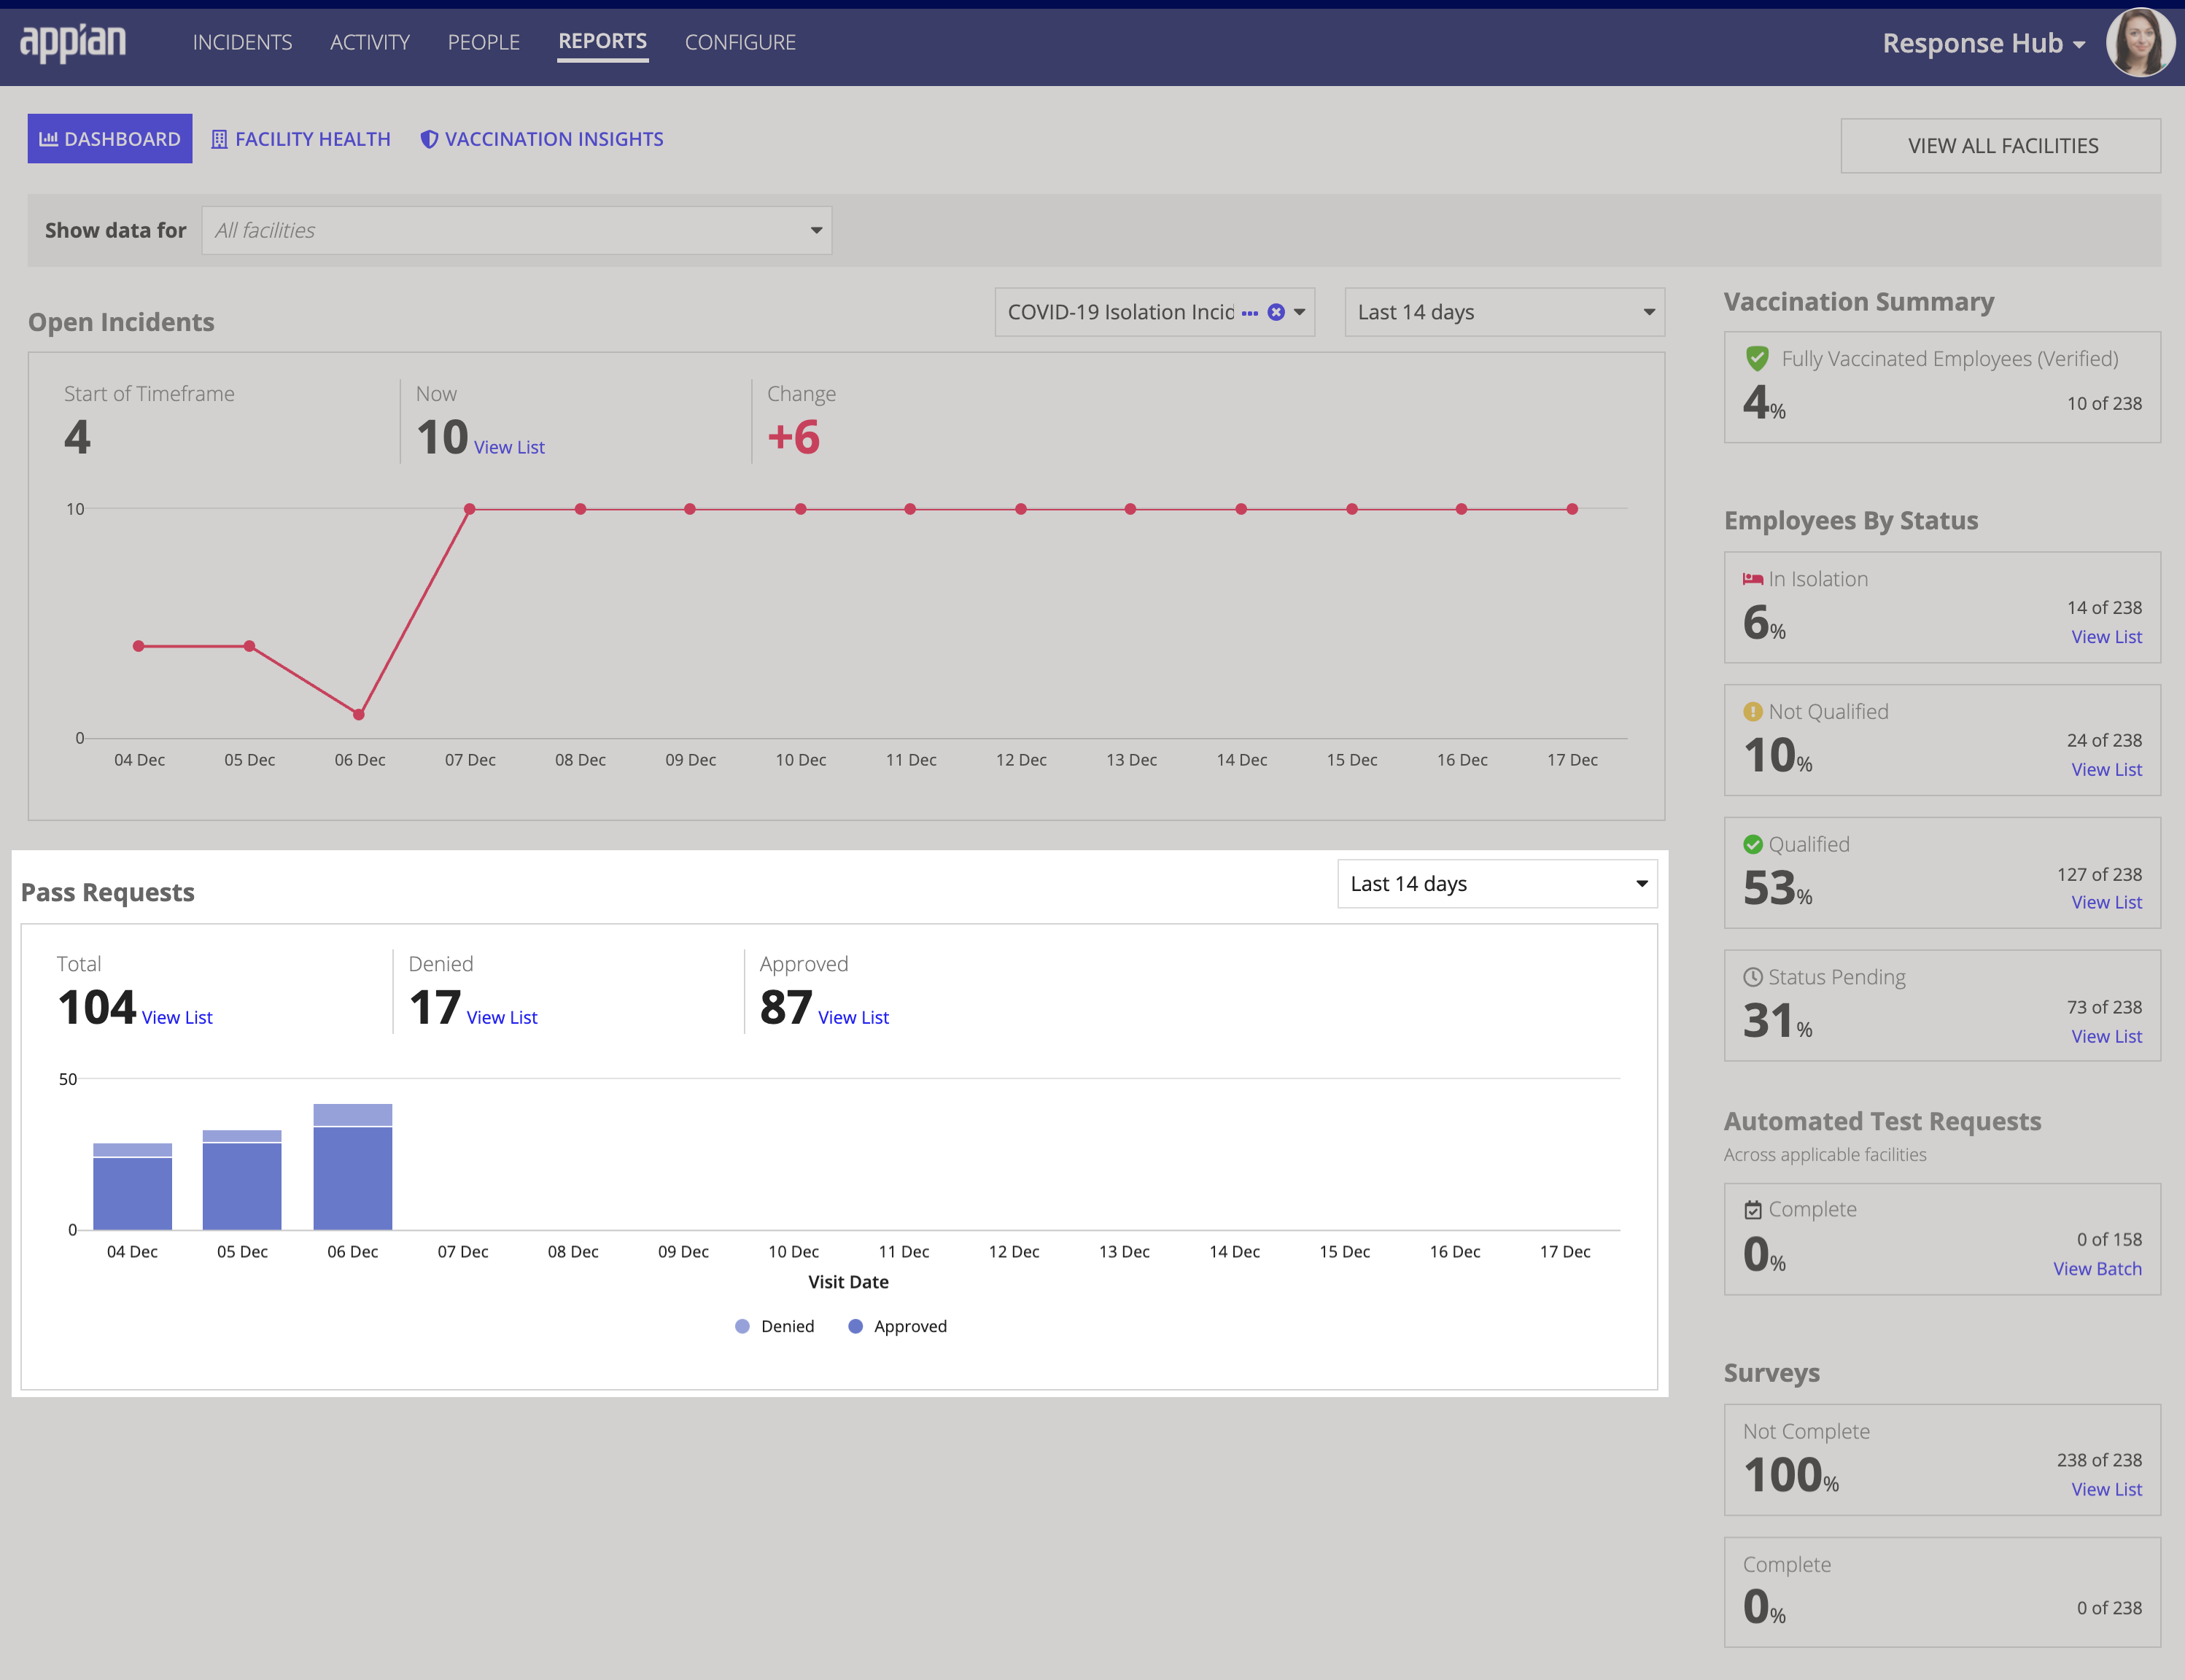Click the 05 Dec pass requests bar
Viewport: 2185px width, 1680px height.
pyautogui.click(x=242, y=1180)
